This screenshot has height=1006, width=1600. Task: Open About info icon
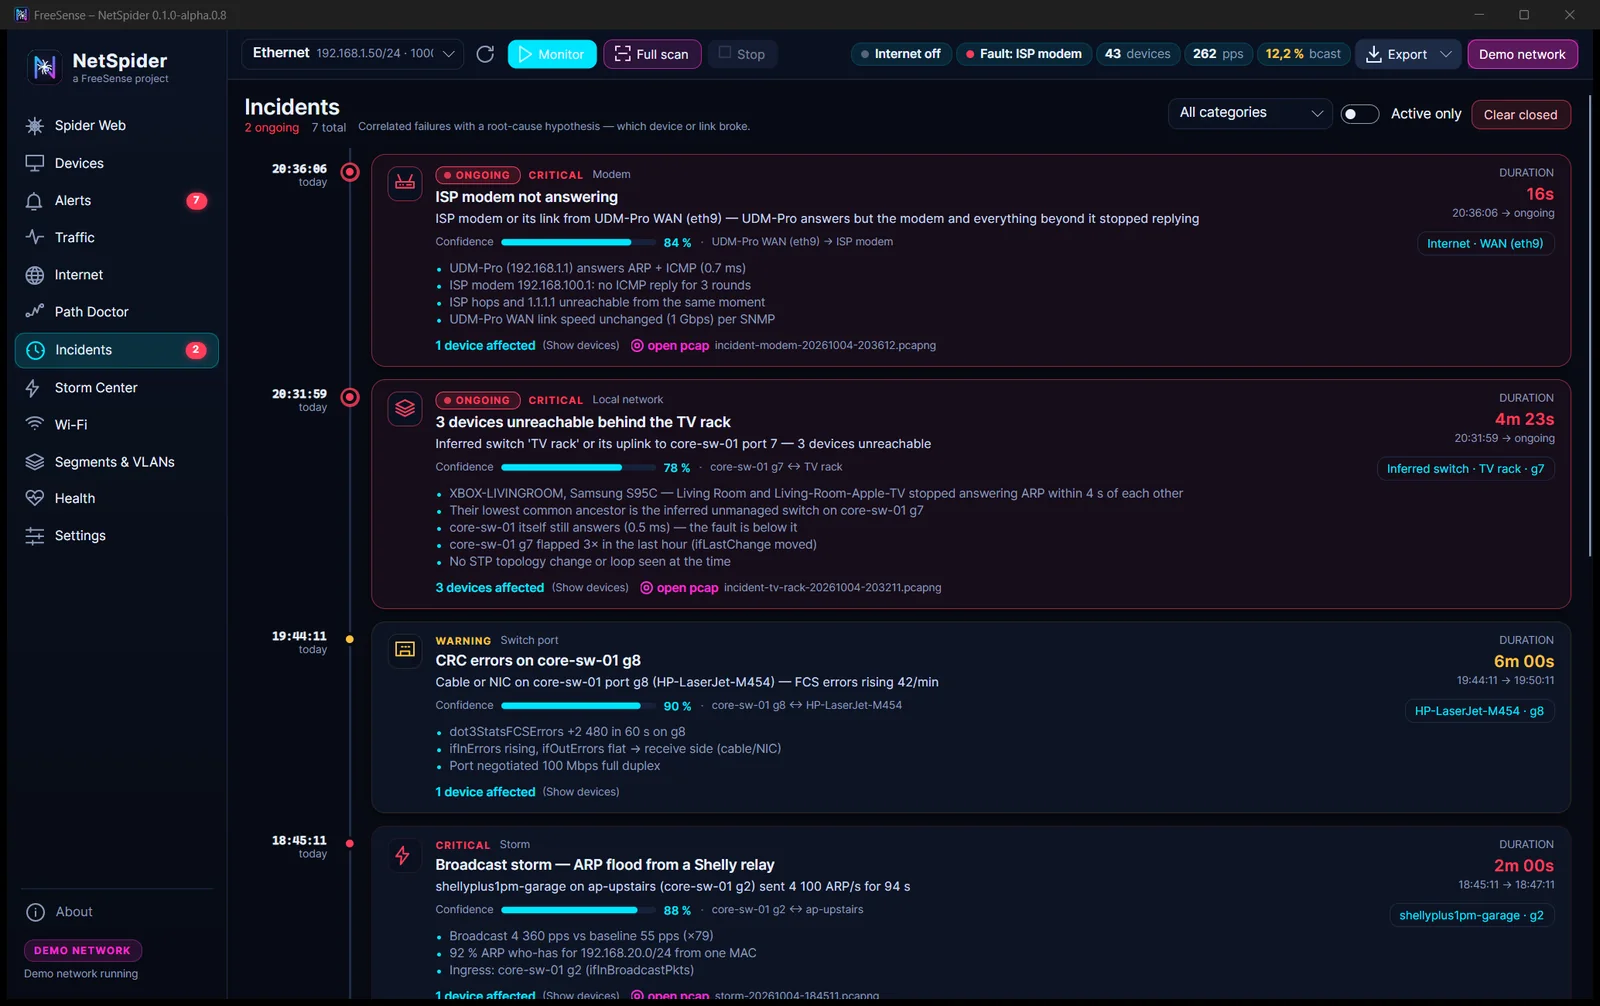click(x=35, y=912)
